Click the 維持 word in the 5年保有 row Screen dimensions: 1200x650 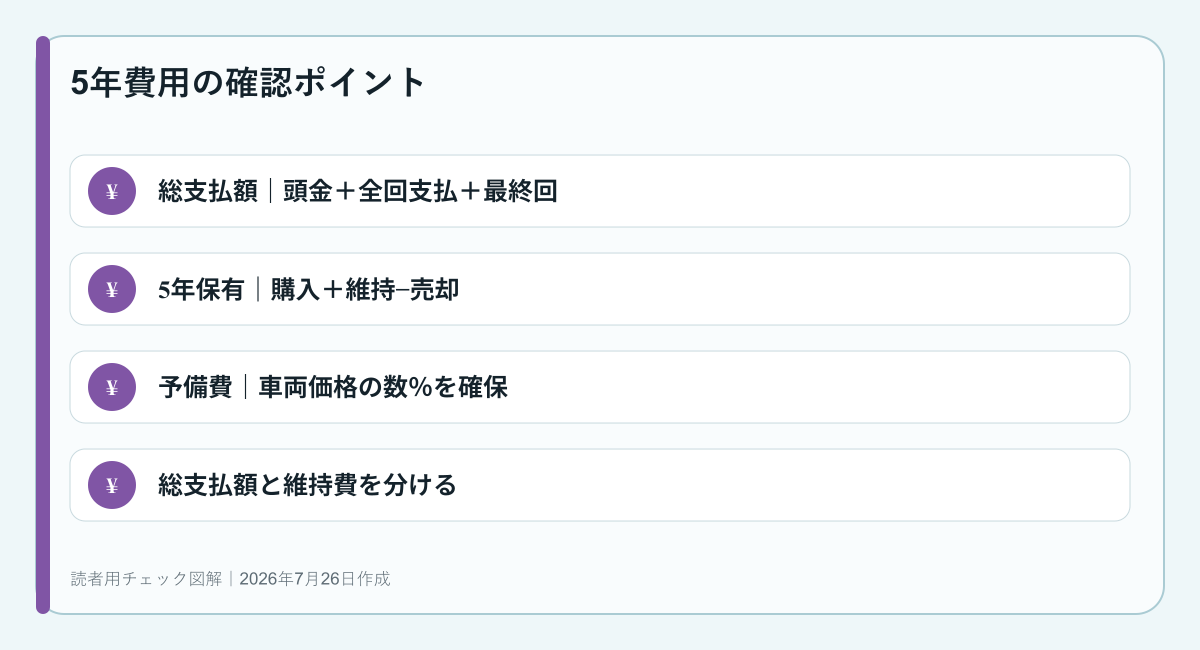pyautogui.click(x=370, y=289)
